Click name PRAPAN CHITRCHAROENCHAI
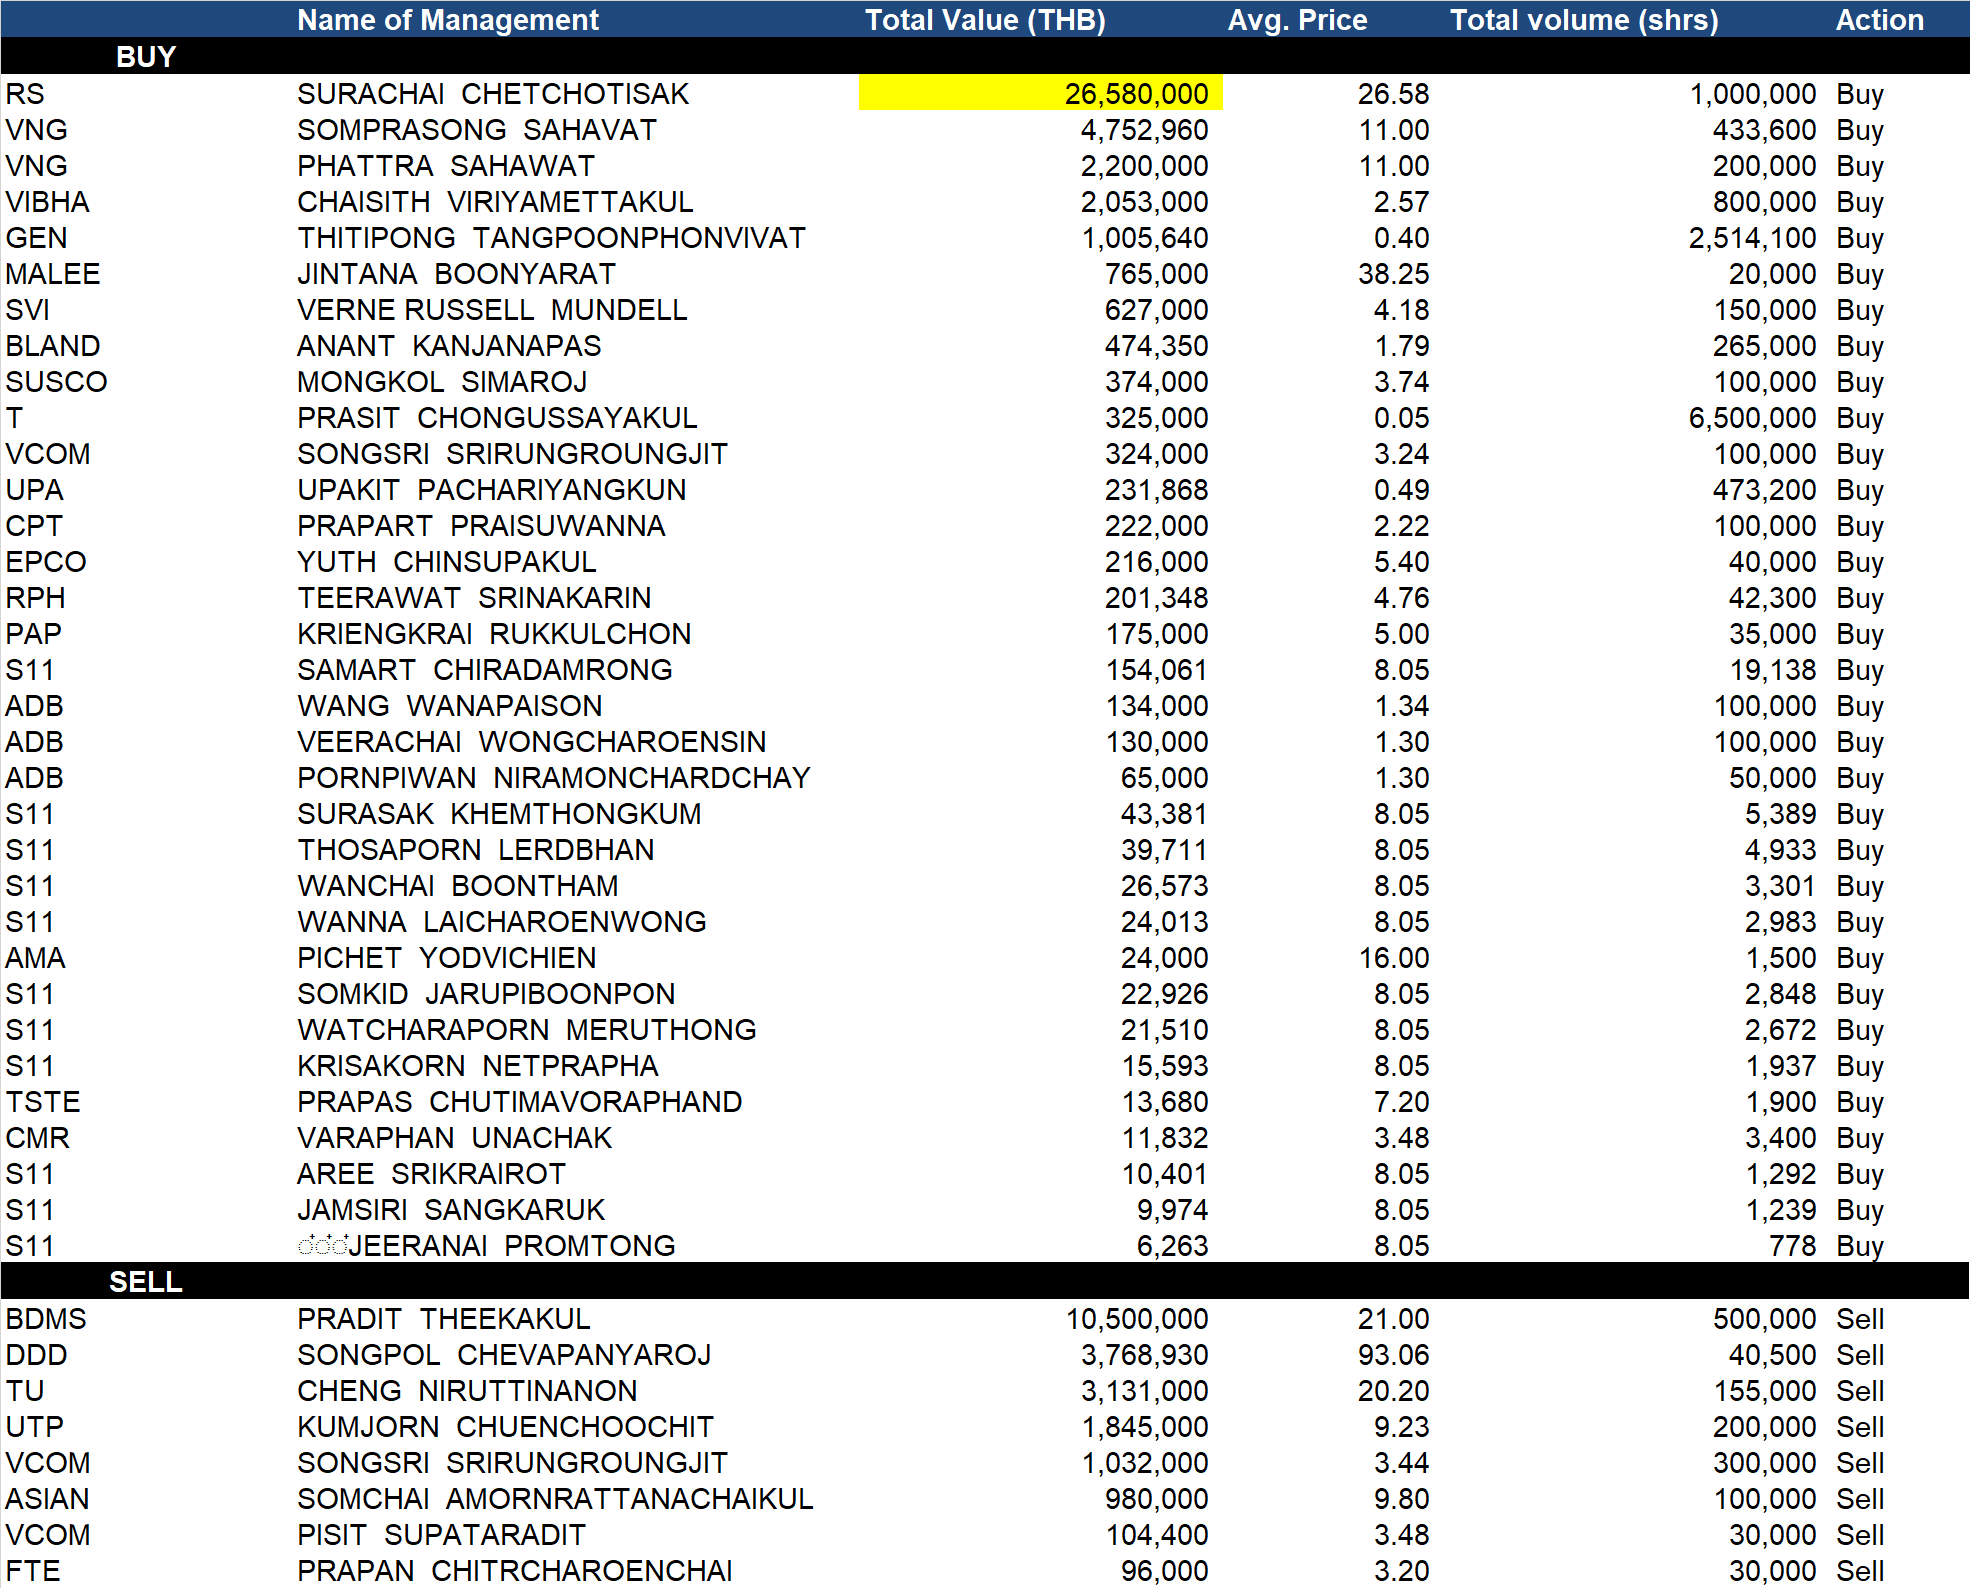The width and height of the screenshot is (1970, 1588). pyautogui.click(x=515, y=1571)
